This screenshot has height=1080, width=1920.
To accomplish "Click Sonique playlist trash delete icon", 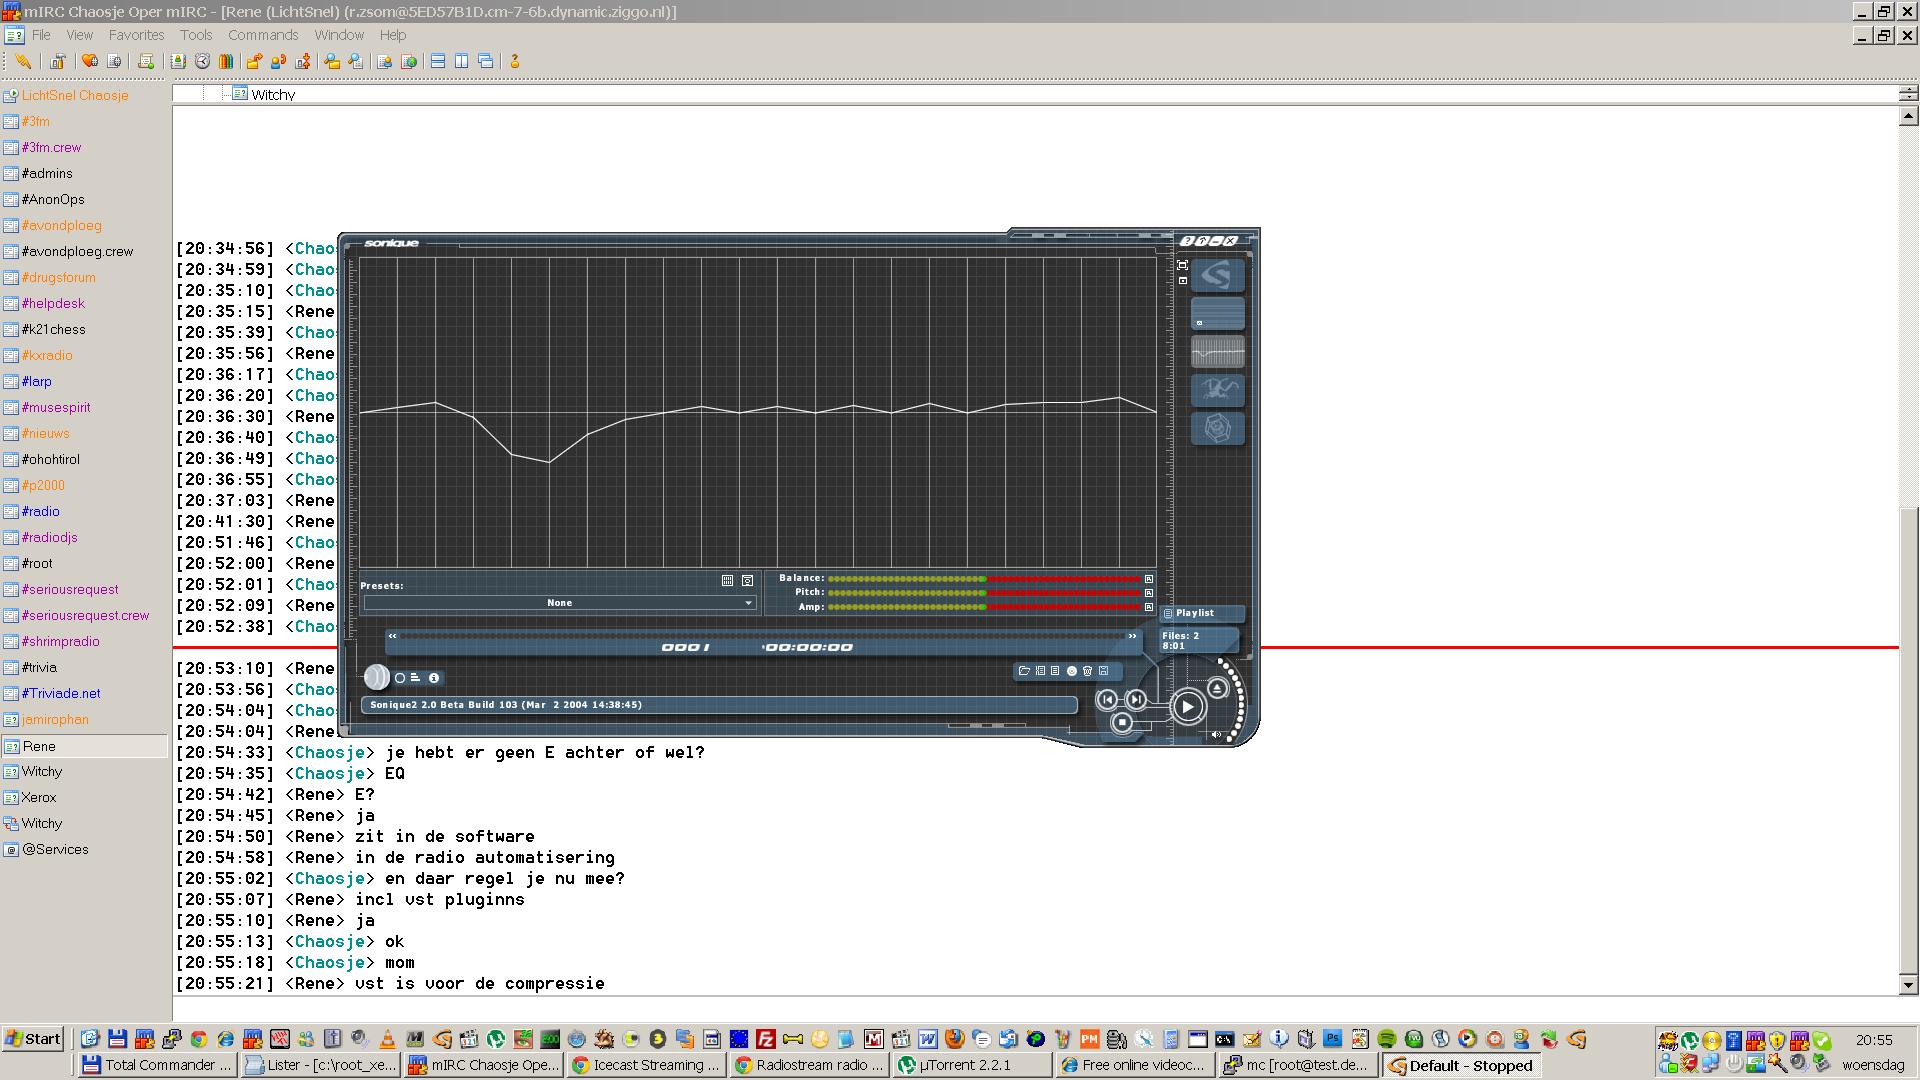I will point(1087,671).
